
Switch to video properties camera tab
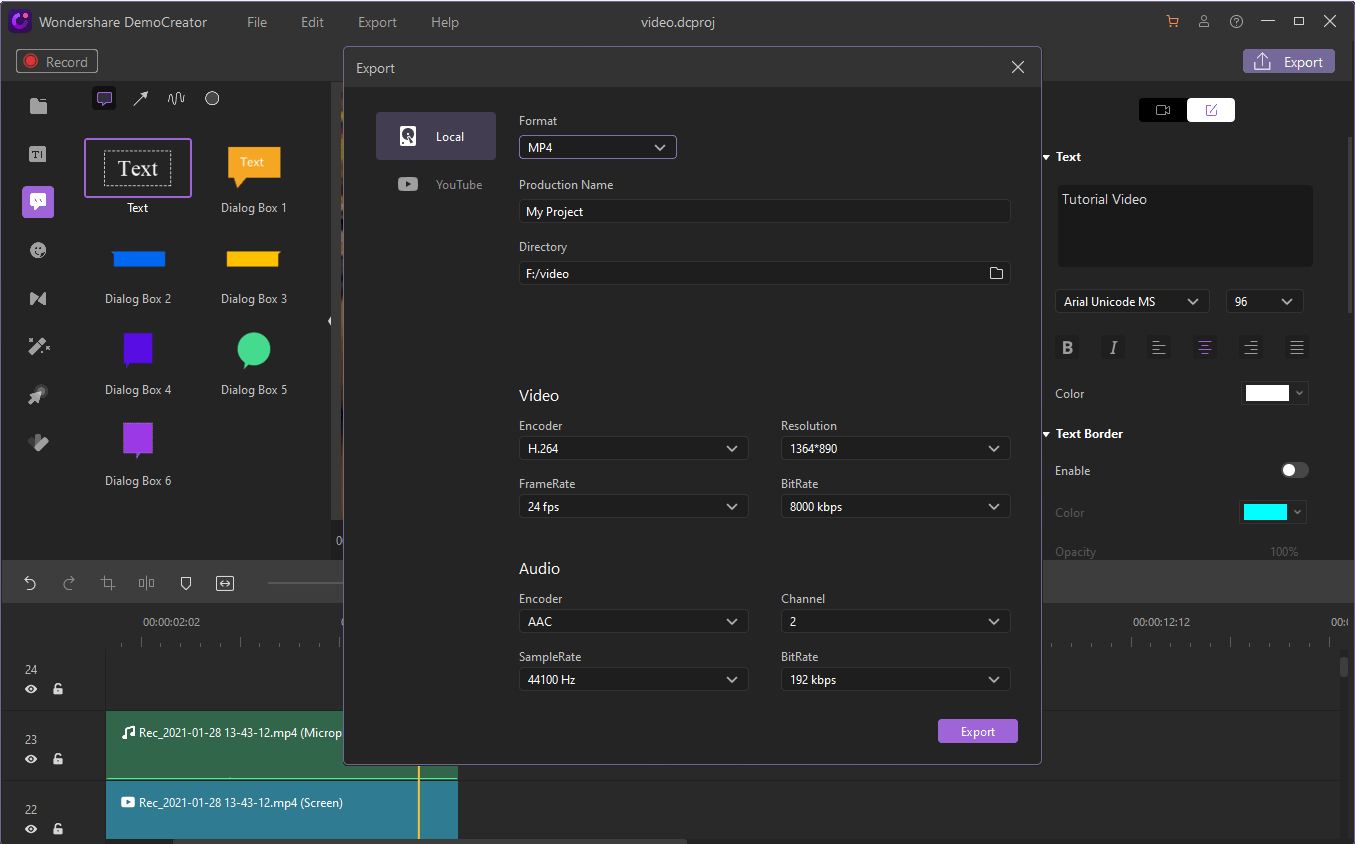point(1163,110)
